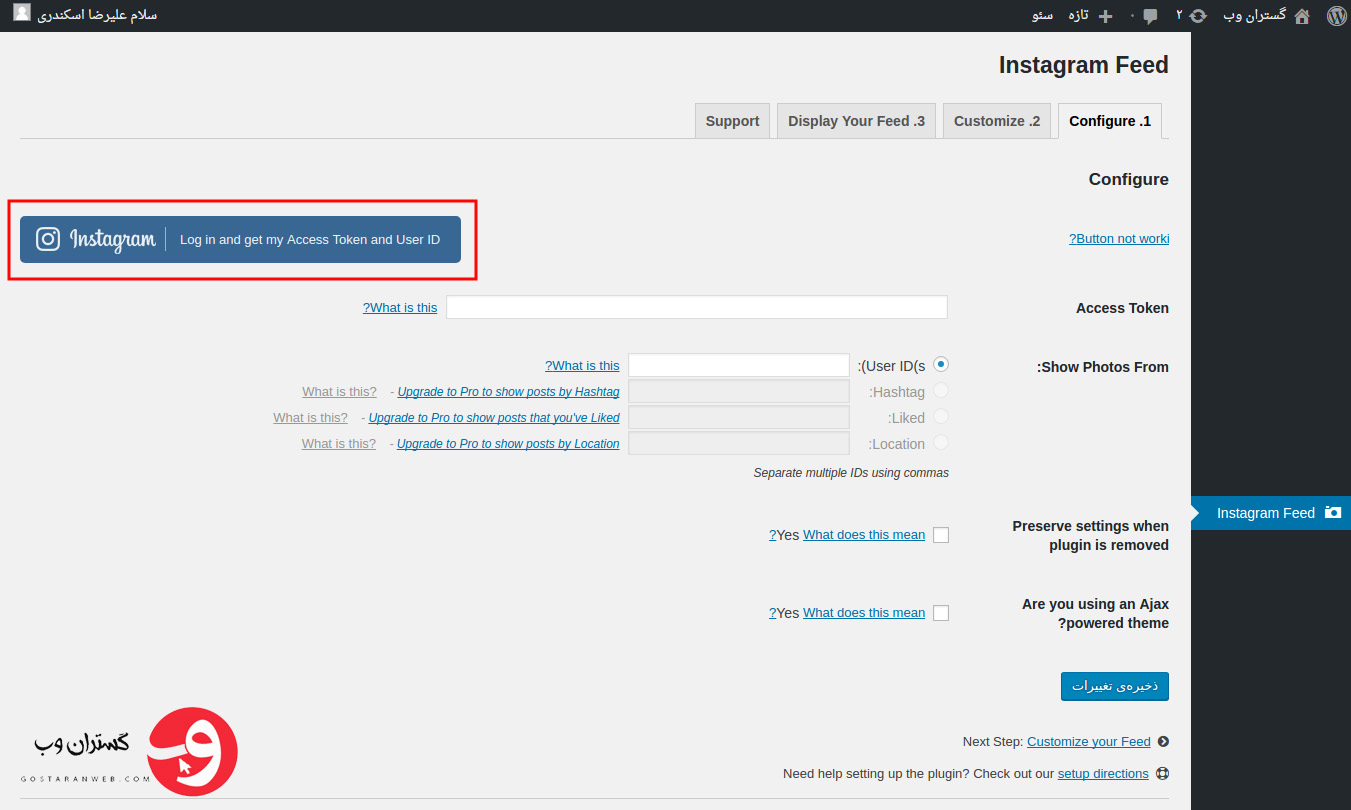Click the updates refresh icon in the admin bar

click(x=1198, y=16)
